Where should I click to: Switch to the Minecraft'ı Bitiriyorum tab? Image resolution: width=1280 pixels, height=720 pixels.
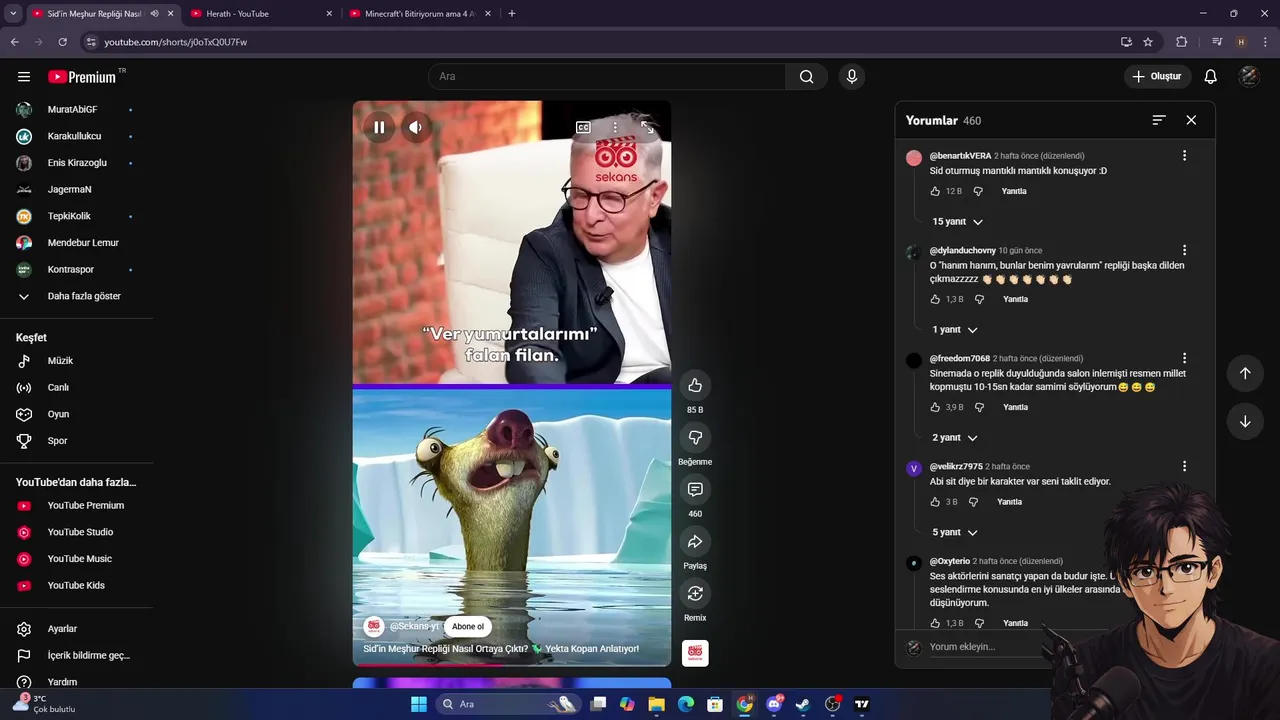(x=420, y=14)
